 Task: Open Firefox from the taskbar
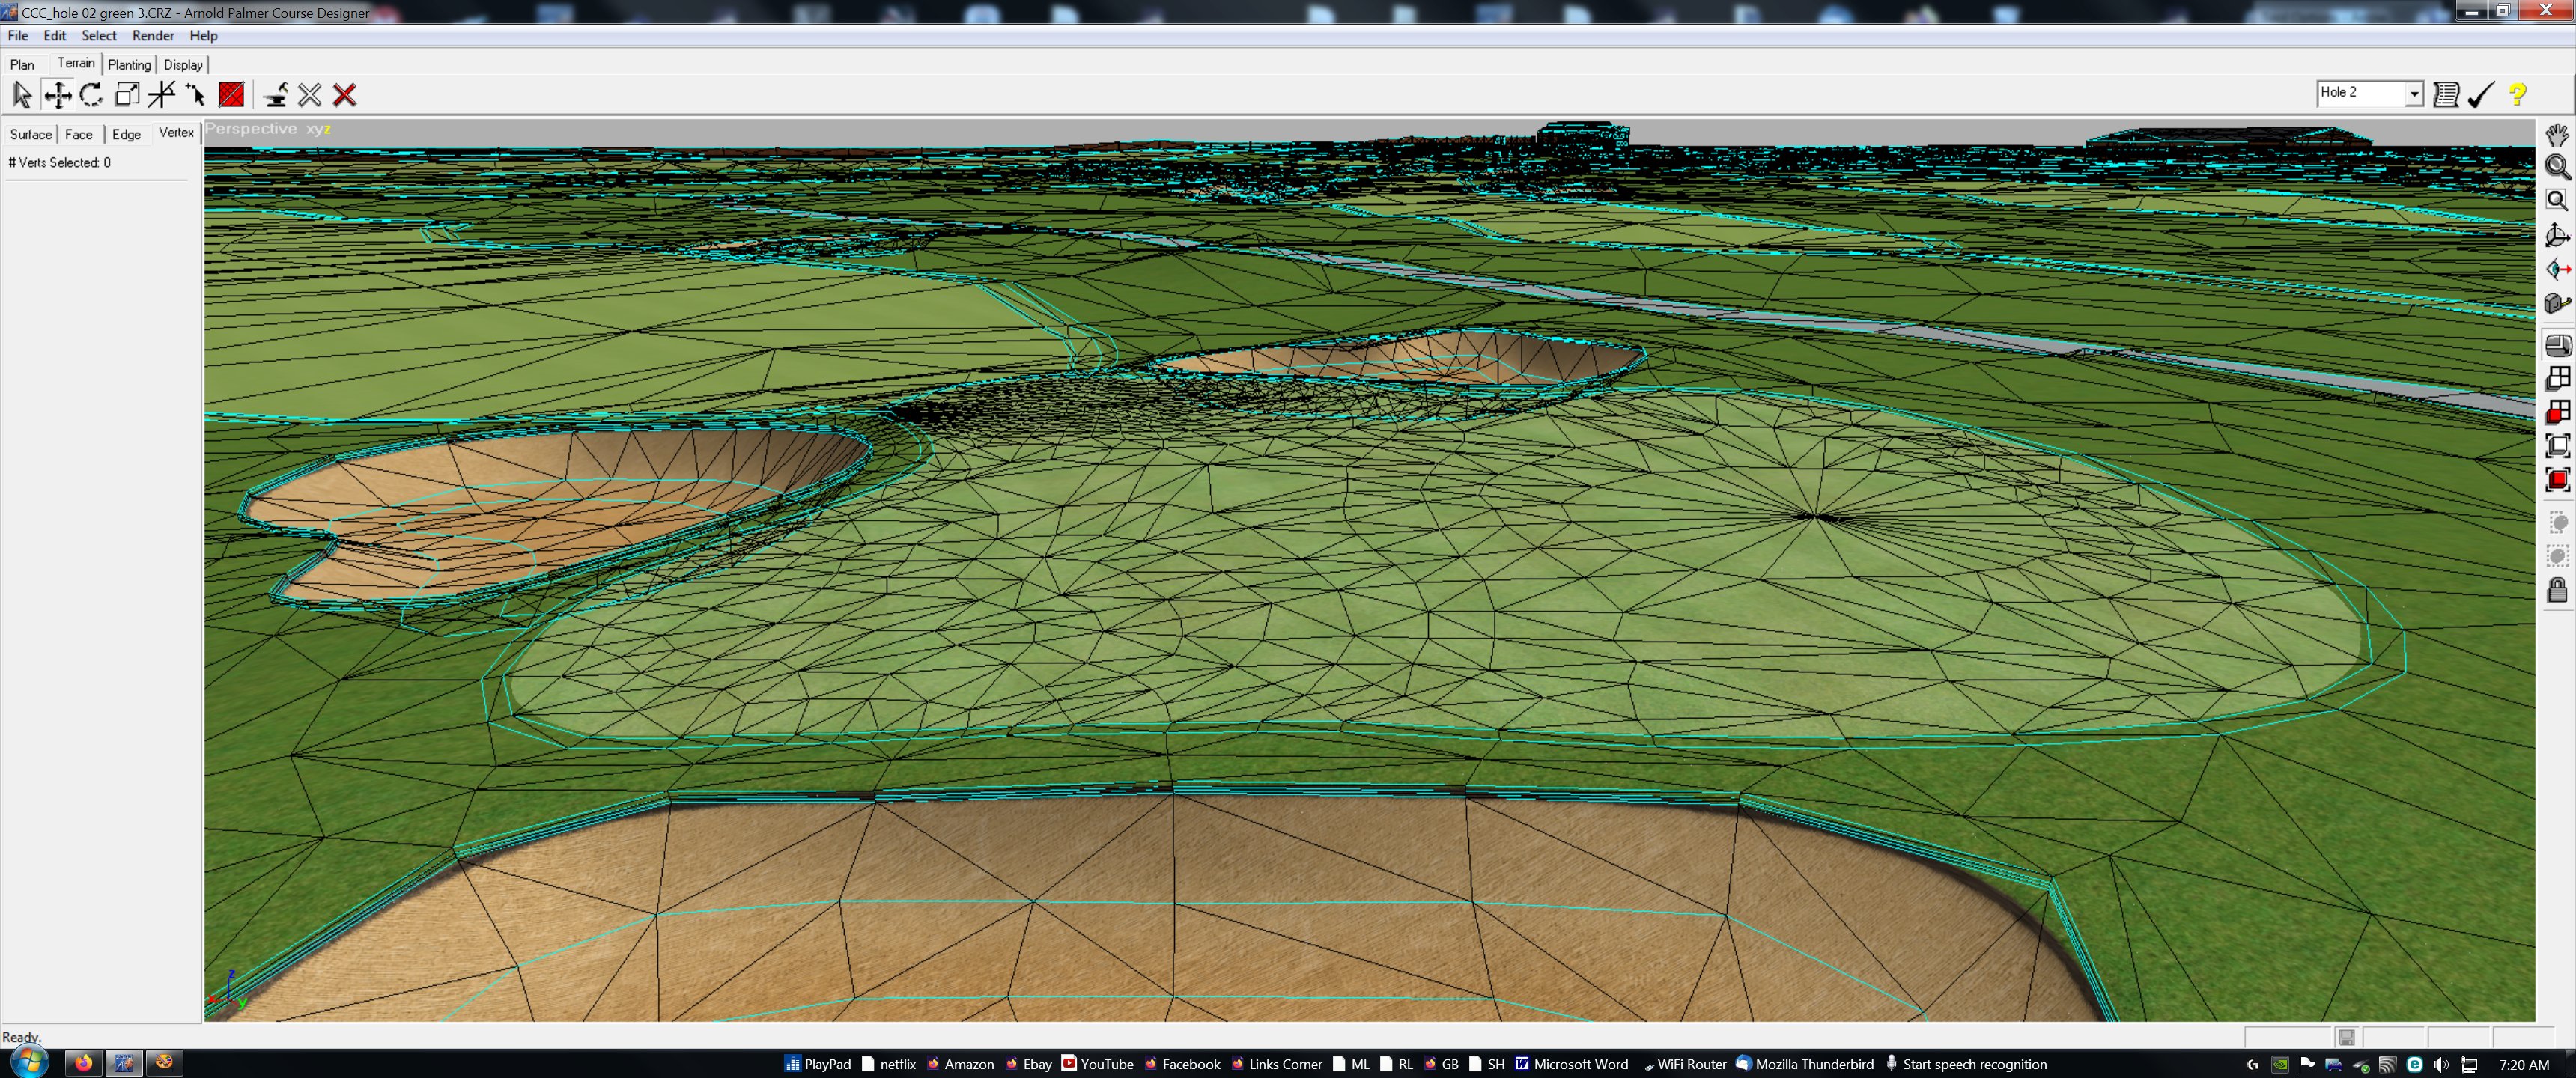[x=83, y=1063]
